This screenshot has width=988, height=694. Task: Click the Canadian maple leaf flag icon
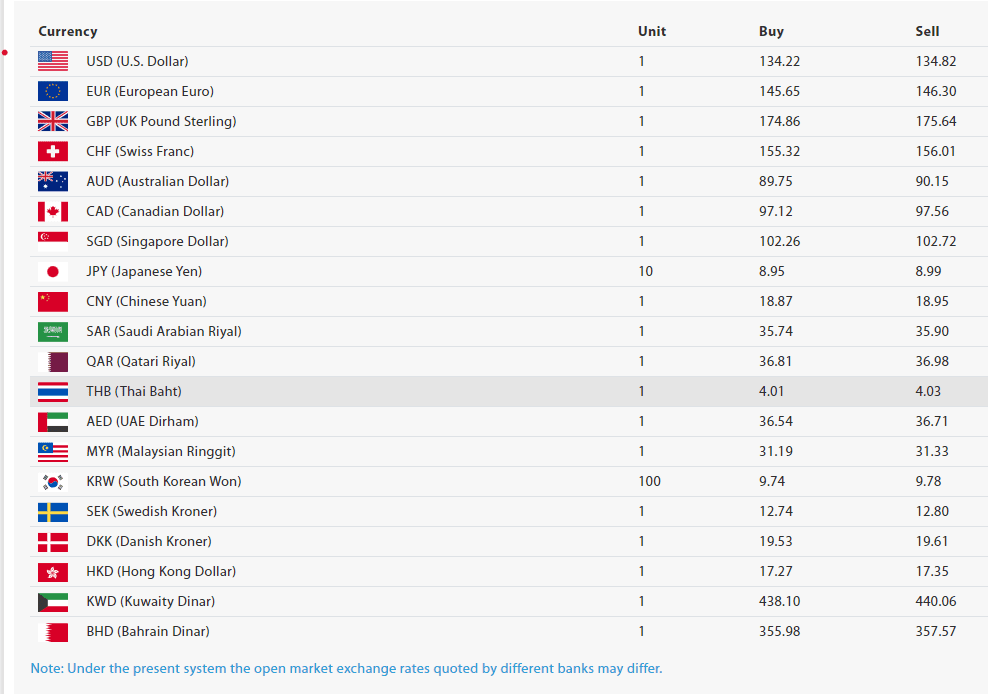point(53,211)
